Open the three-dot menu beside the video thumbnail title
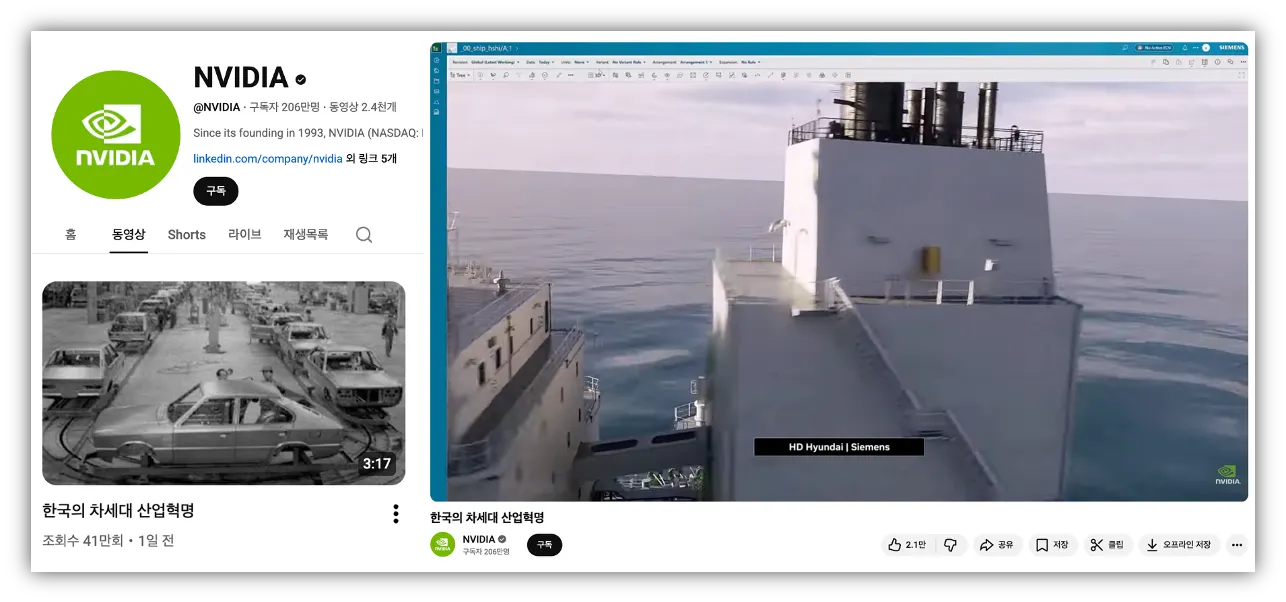The width and height of the screenshot is (1286, 602). tap(396, 514)
